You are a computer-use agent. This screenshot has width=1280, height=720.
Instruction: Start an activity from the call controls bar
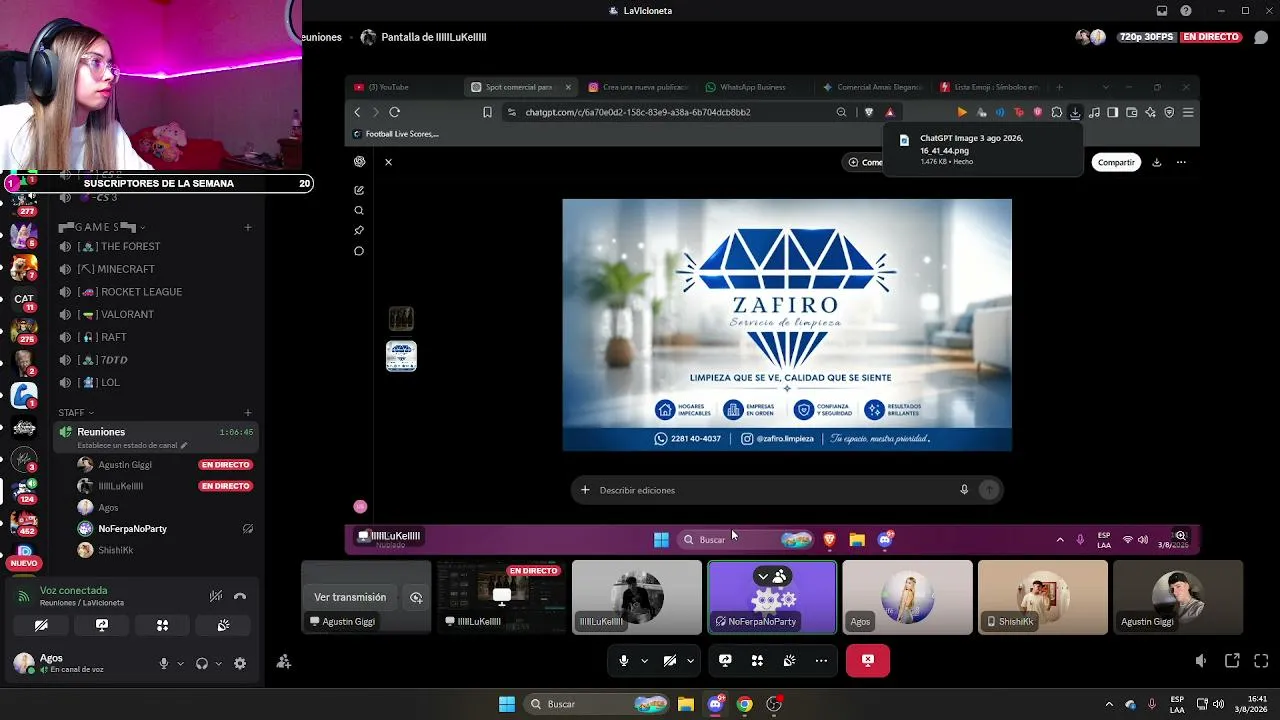point(757,660)
